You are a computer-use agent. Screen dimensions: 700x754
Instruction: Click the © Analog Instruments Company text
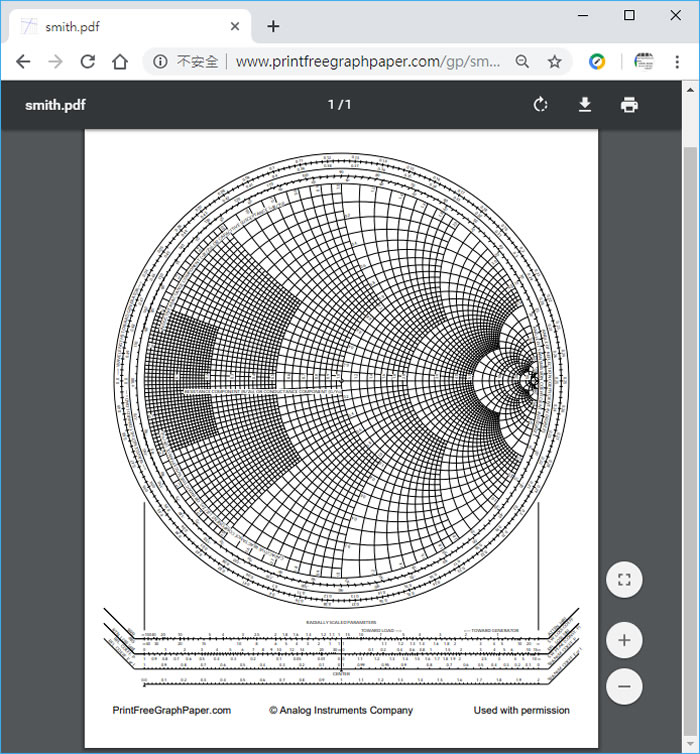click(341, 710)
